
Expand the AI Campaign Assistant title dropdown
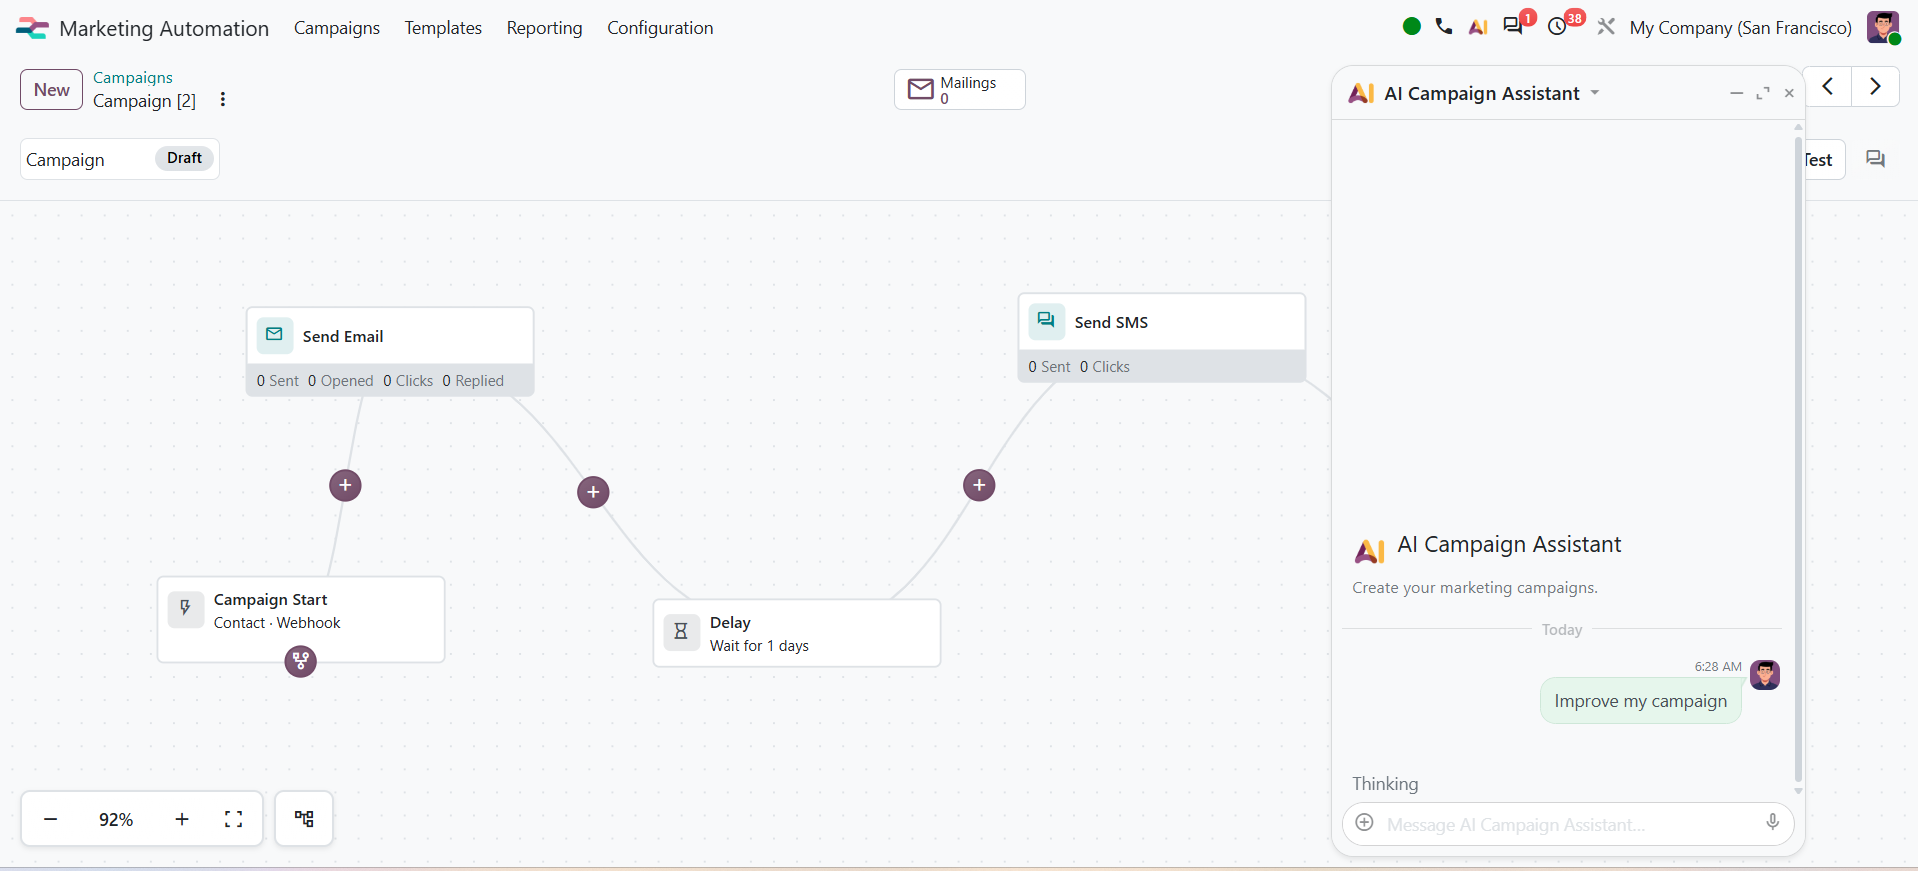[1595, 93]
